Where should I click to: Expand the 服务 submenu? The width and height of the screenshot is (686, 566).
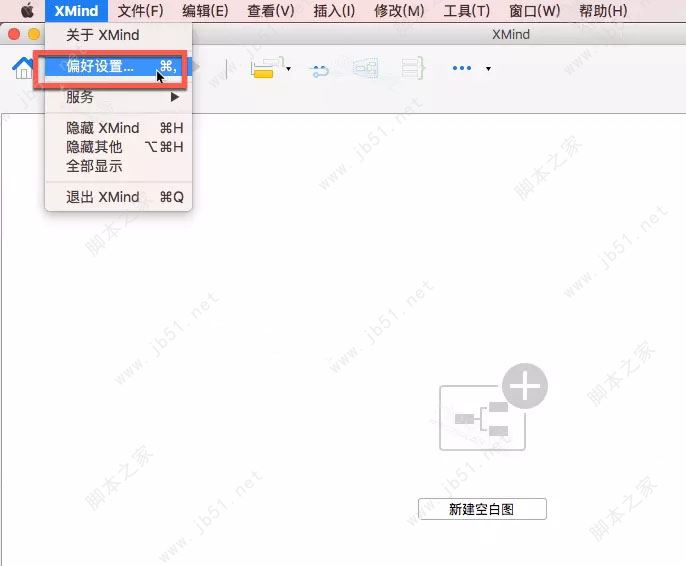pos(119,97)
